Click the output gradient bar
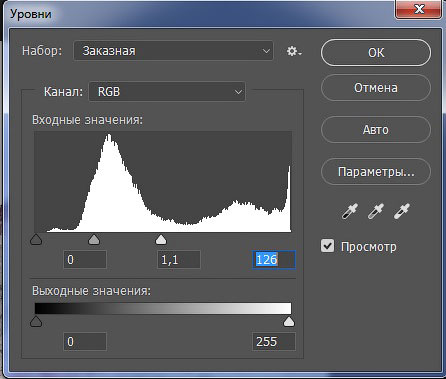446x379 pixels. [x=163, y=308]
